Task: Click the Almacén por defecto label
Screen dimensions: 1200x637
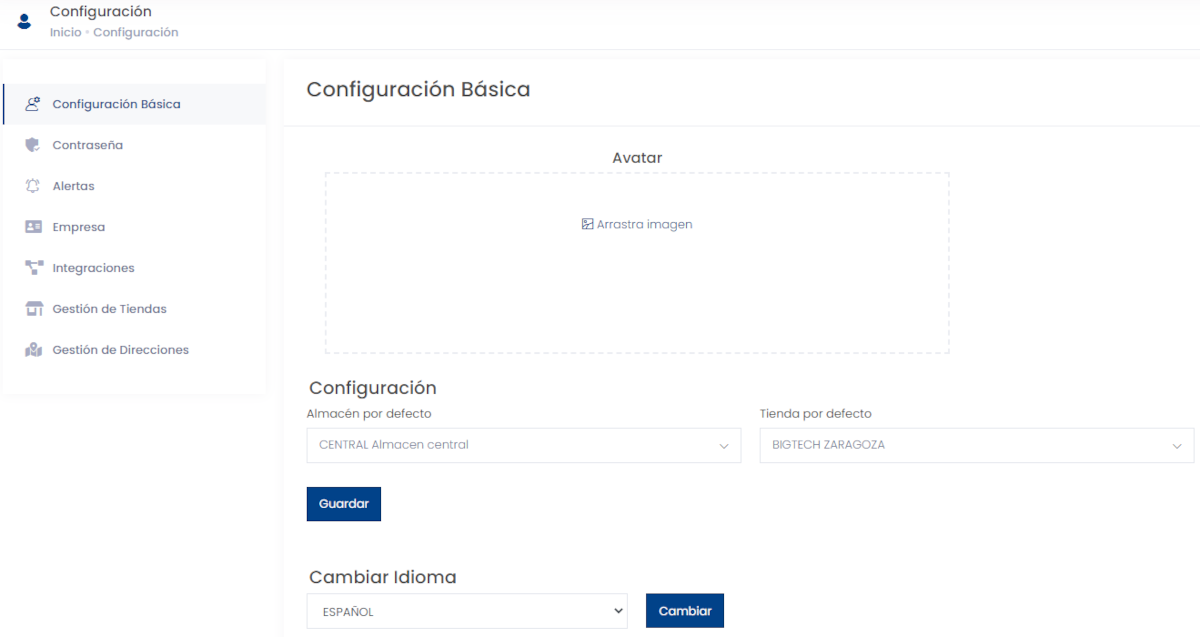Action: [x=369, y=413]
